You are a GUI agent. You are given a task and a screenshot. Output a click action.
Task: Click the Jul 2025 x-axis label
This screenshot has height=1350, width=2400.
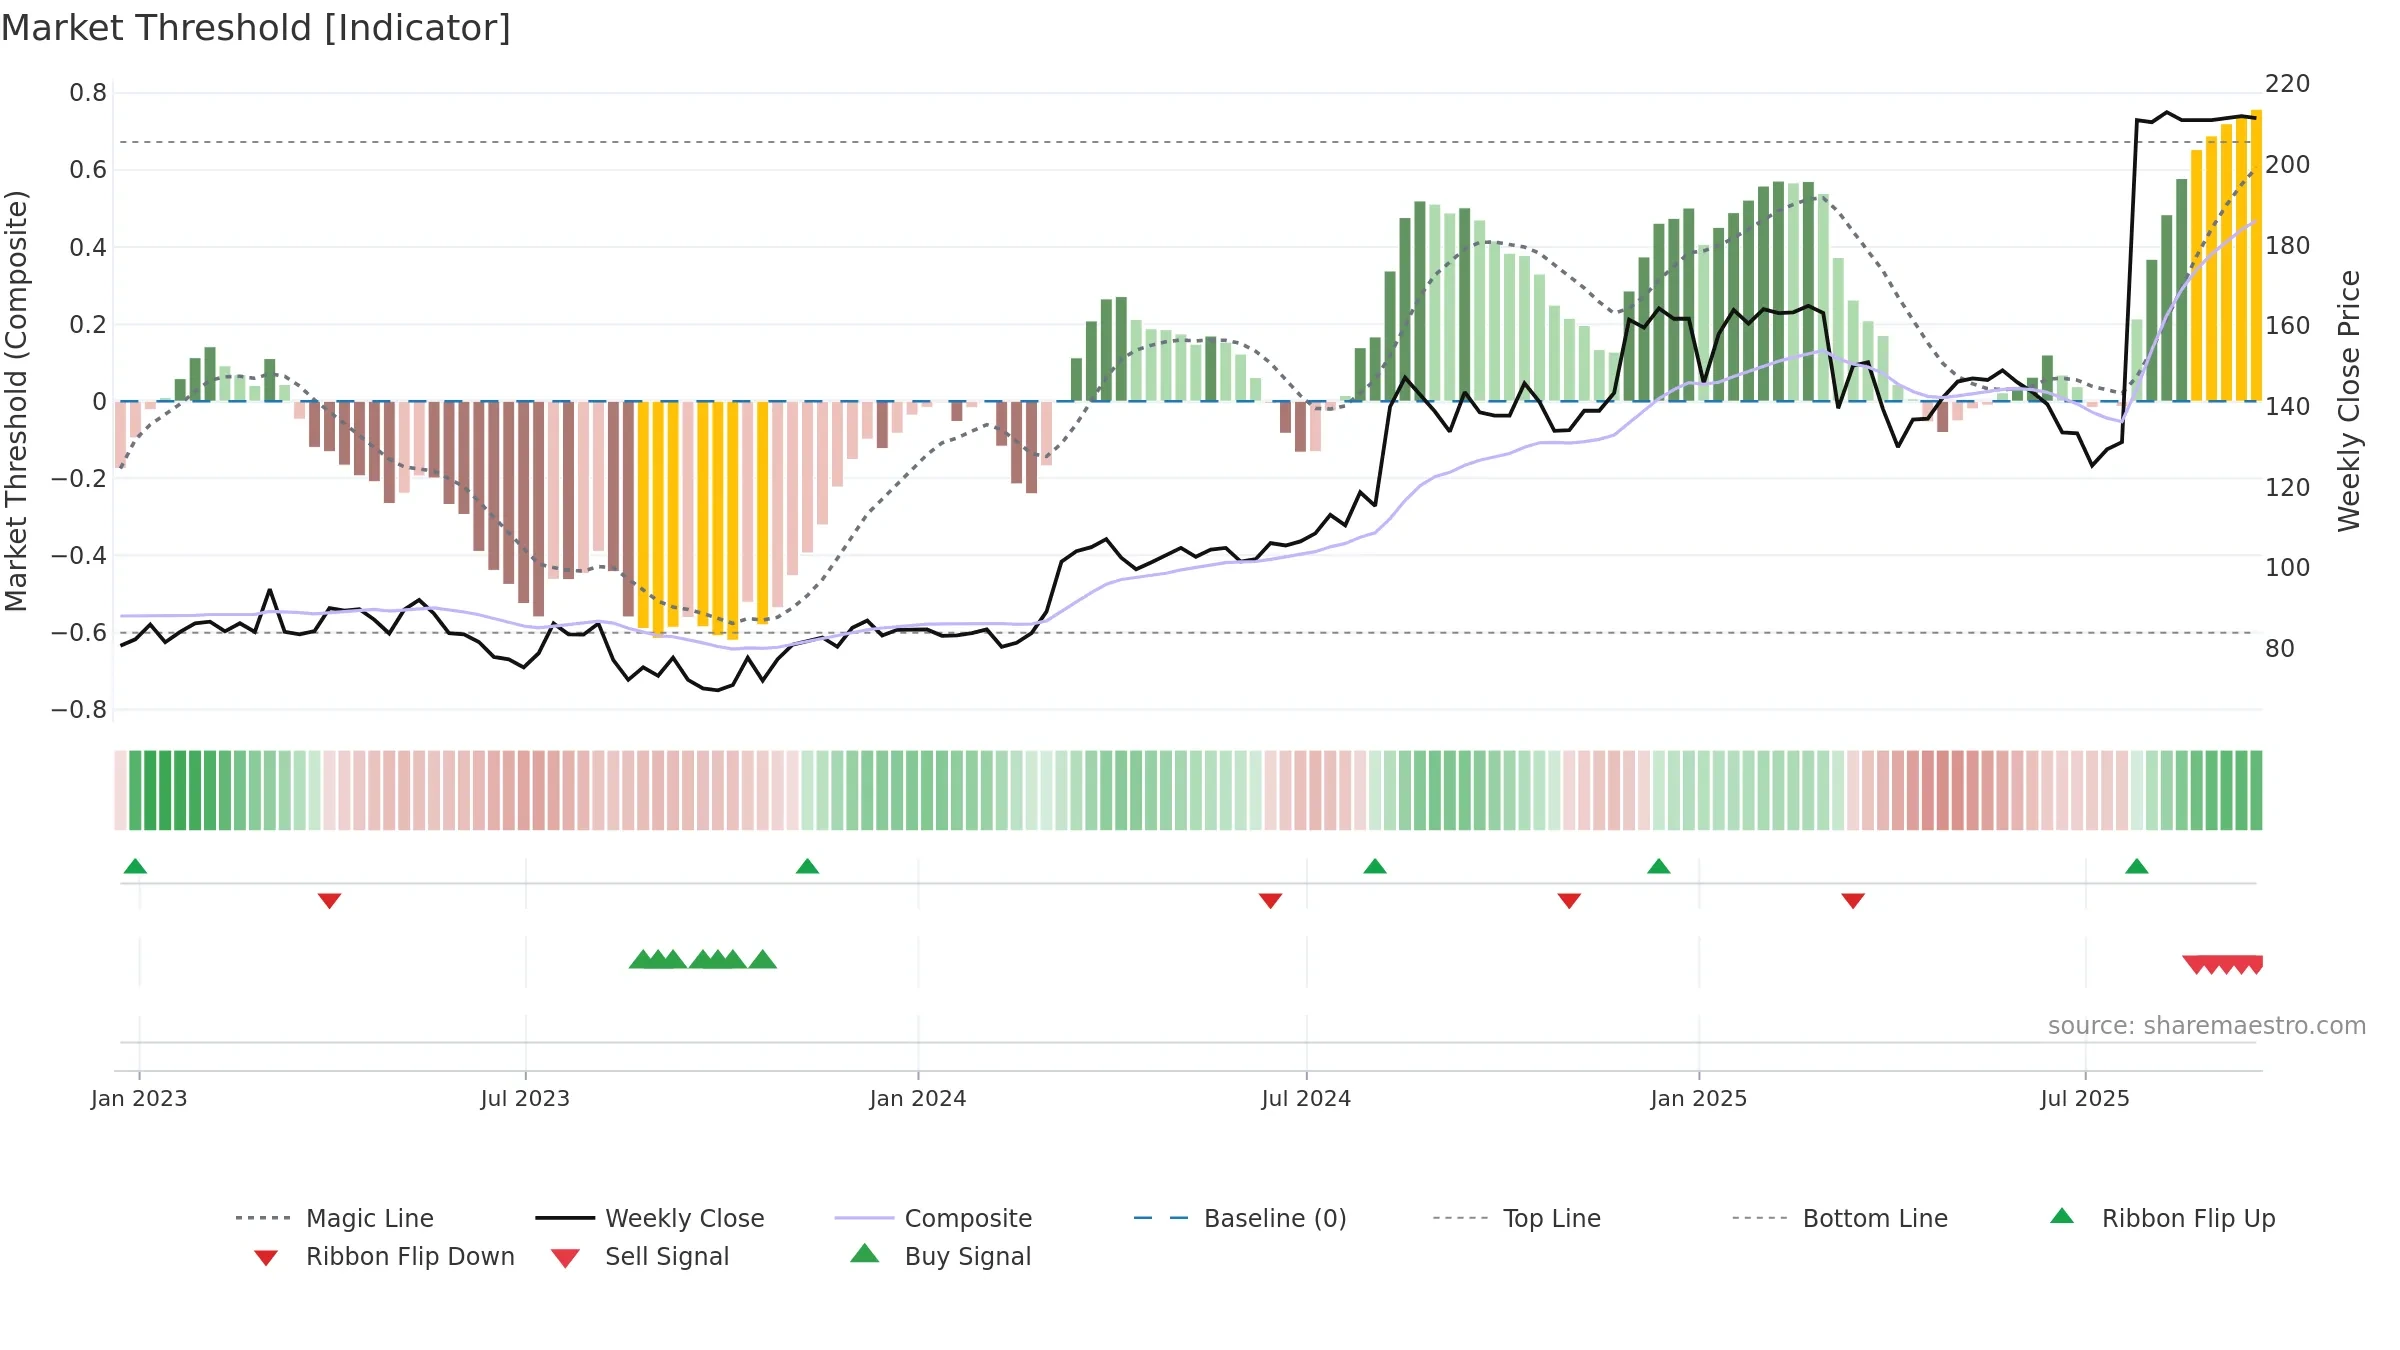pos(2085,1099)
